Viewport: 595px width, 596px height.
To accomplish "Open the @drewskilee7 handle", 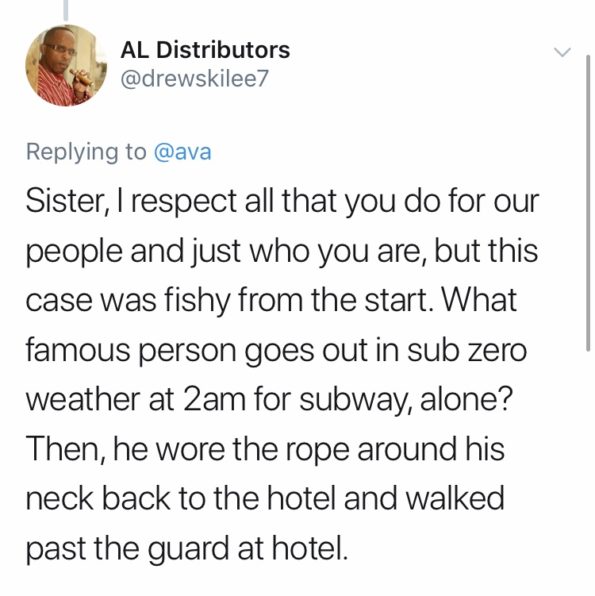I will click(194, 78).
